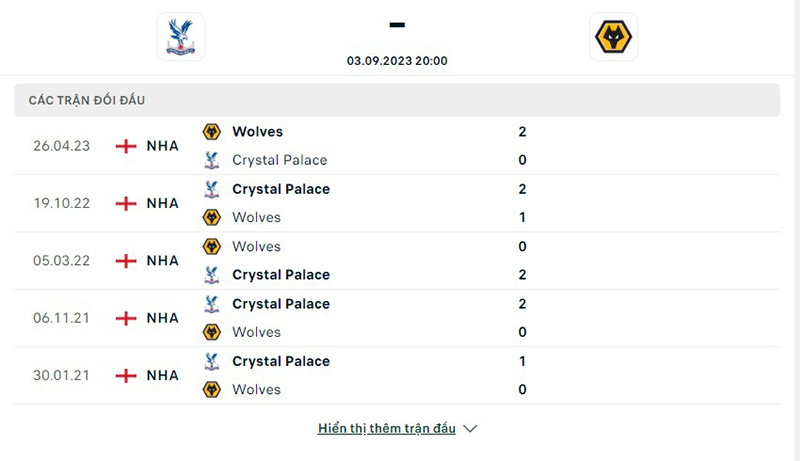
Task: Click the England flag beside 06.11.21
Action: click(x=126, y=318)
